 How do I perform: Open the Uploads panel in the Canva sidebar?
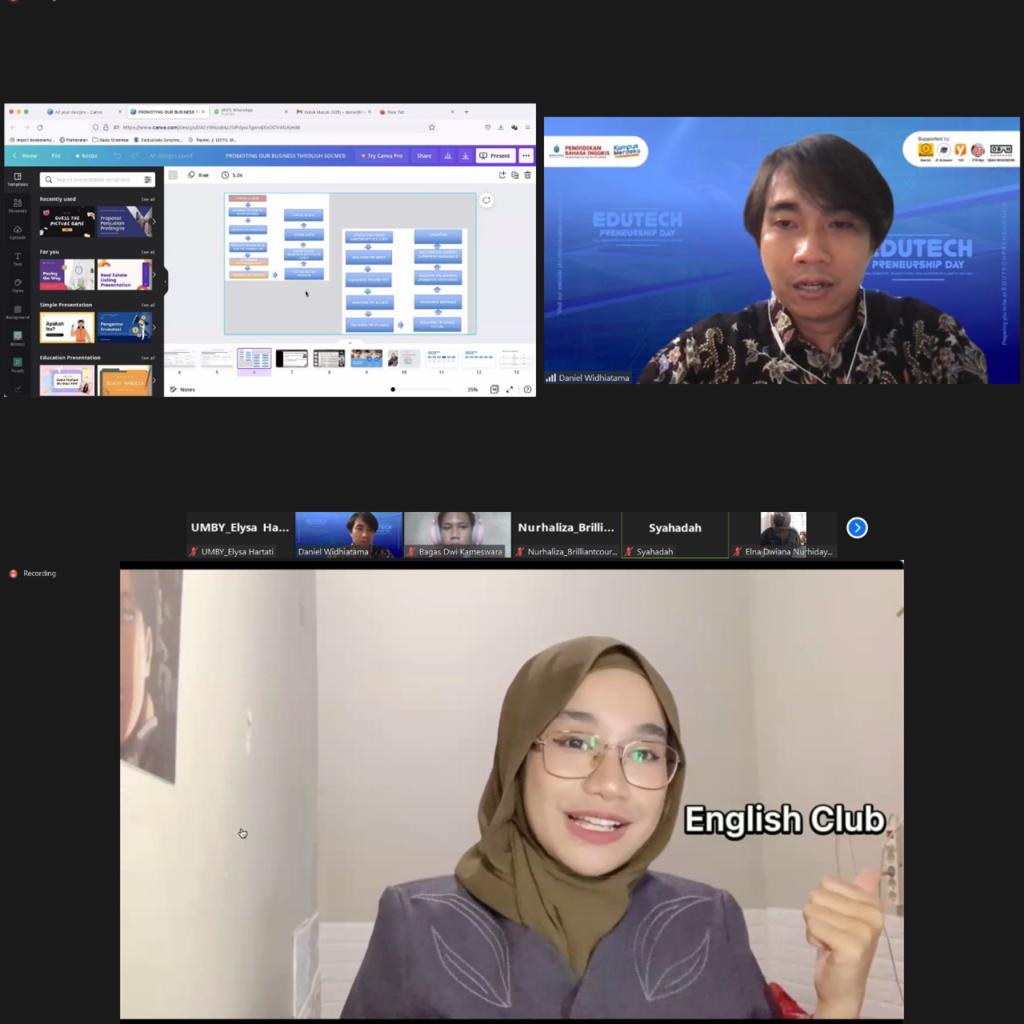point(18,232)
